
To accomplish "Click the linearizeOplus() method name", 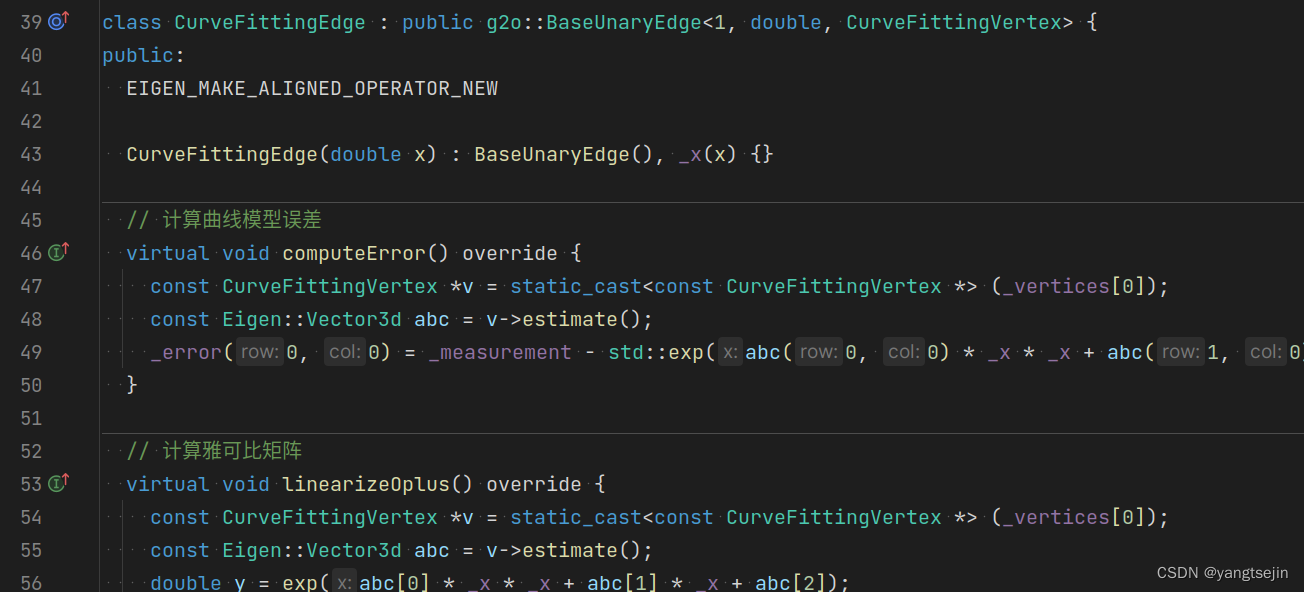I will coord(378,484).
